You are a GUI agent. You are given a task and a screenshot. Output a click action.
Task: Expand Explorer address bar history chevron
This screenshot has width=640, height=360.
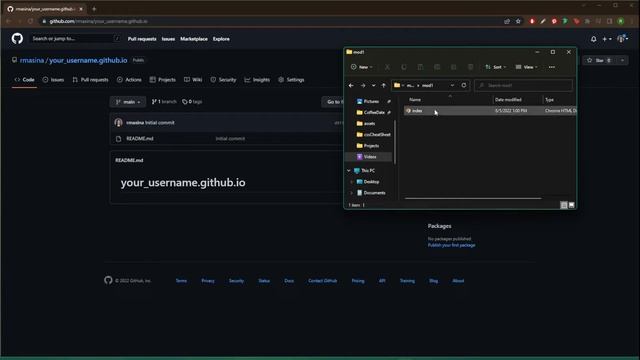pos(452,85)
